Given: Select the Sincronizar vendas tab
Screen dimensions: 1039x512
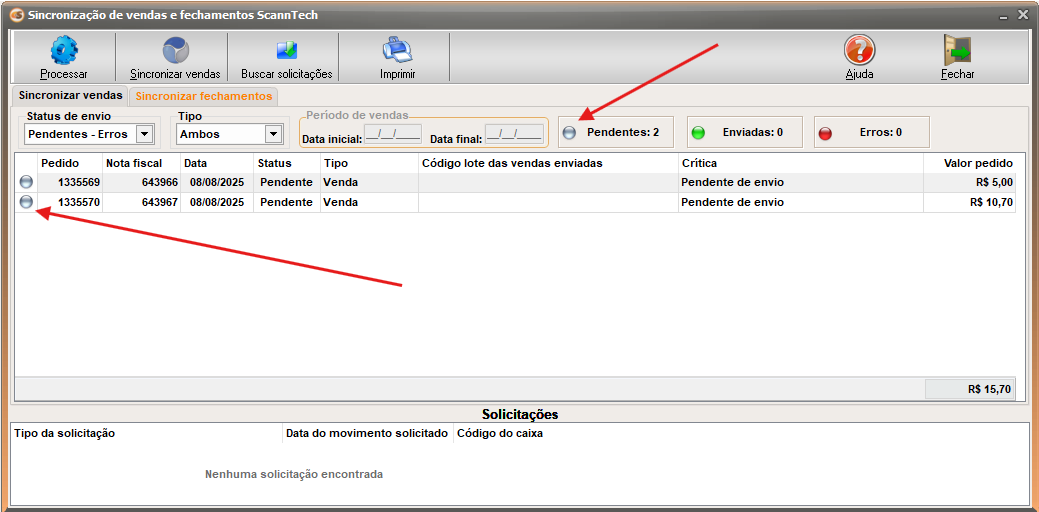Looking at the screenshot, I should 70,96.
